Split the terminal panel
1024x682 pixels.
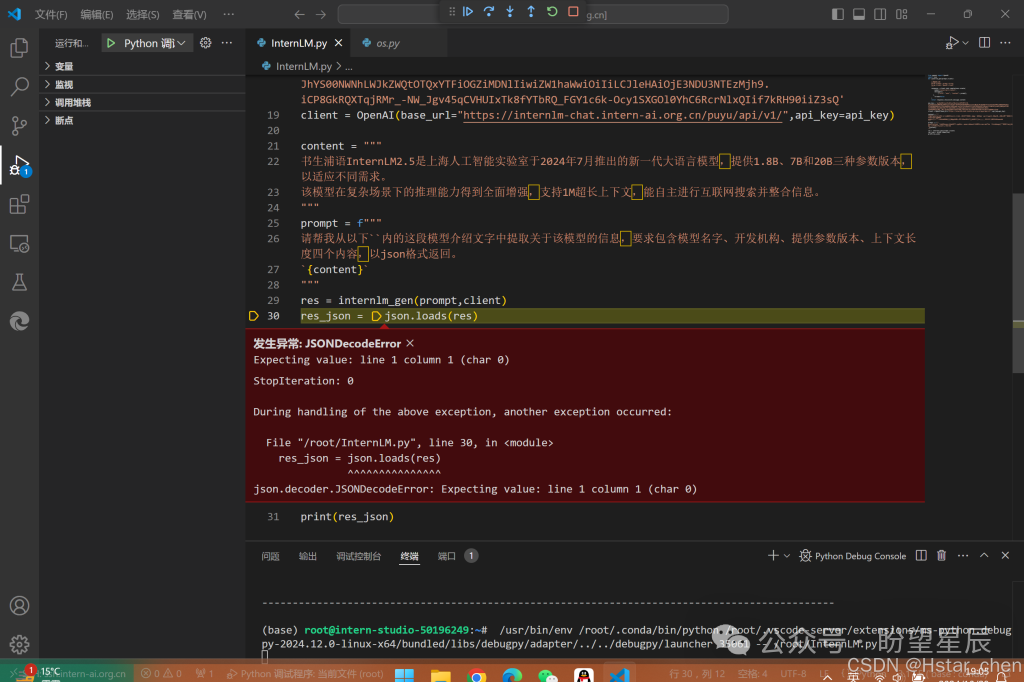[x=921, y=556]
